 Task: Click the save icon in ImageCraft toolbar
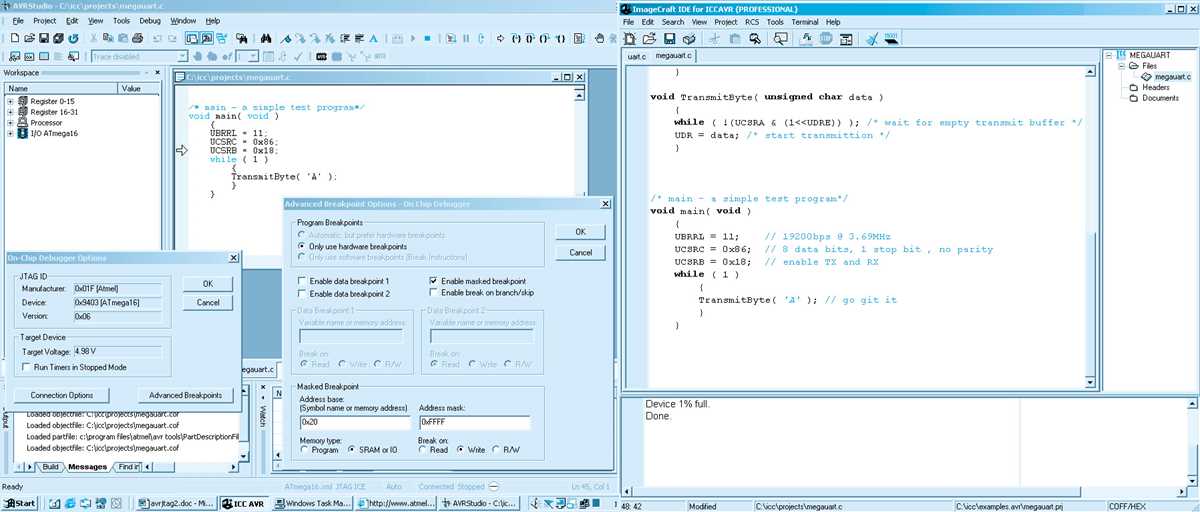(670, 39)
